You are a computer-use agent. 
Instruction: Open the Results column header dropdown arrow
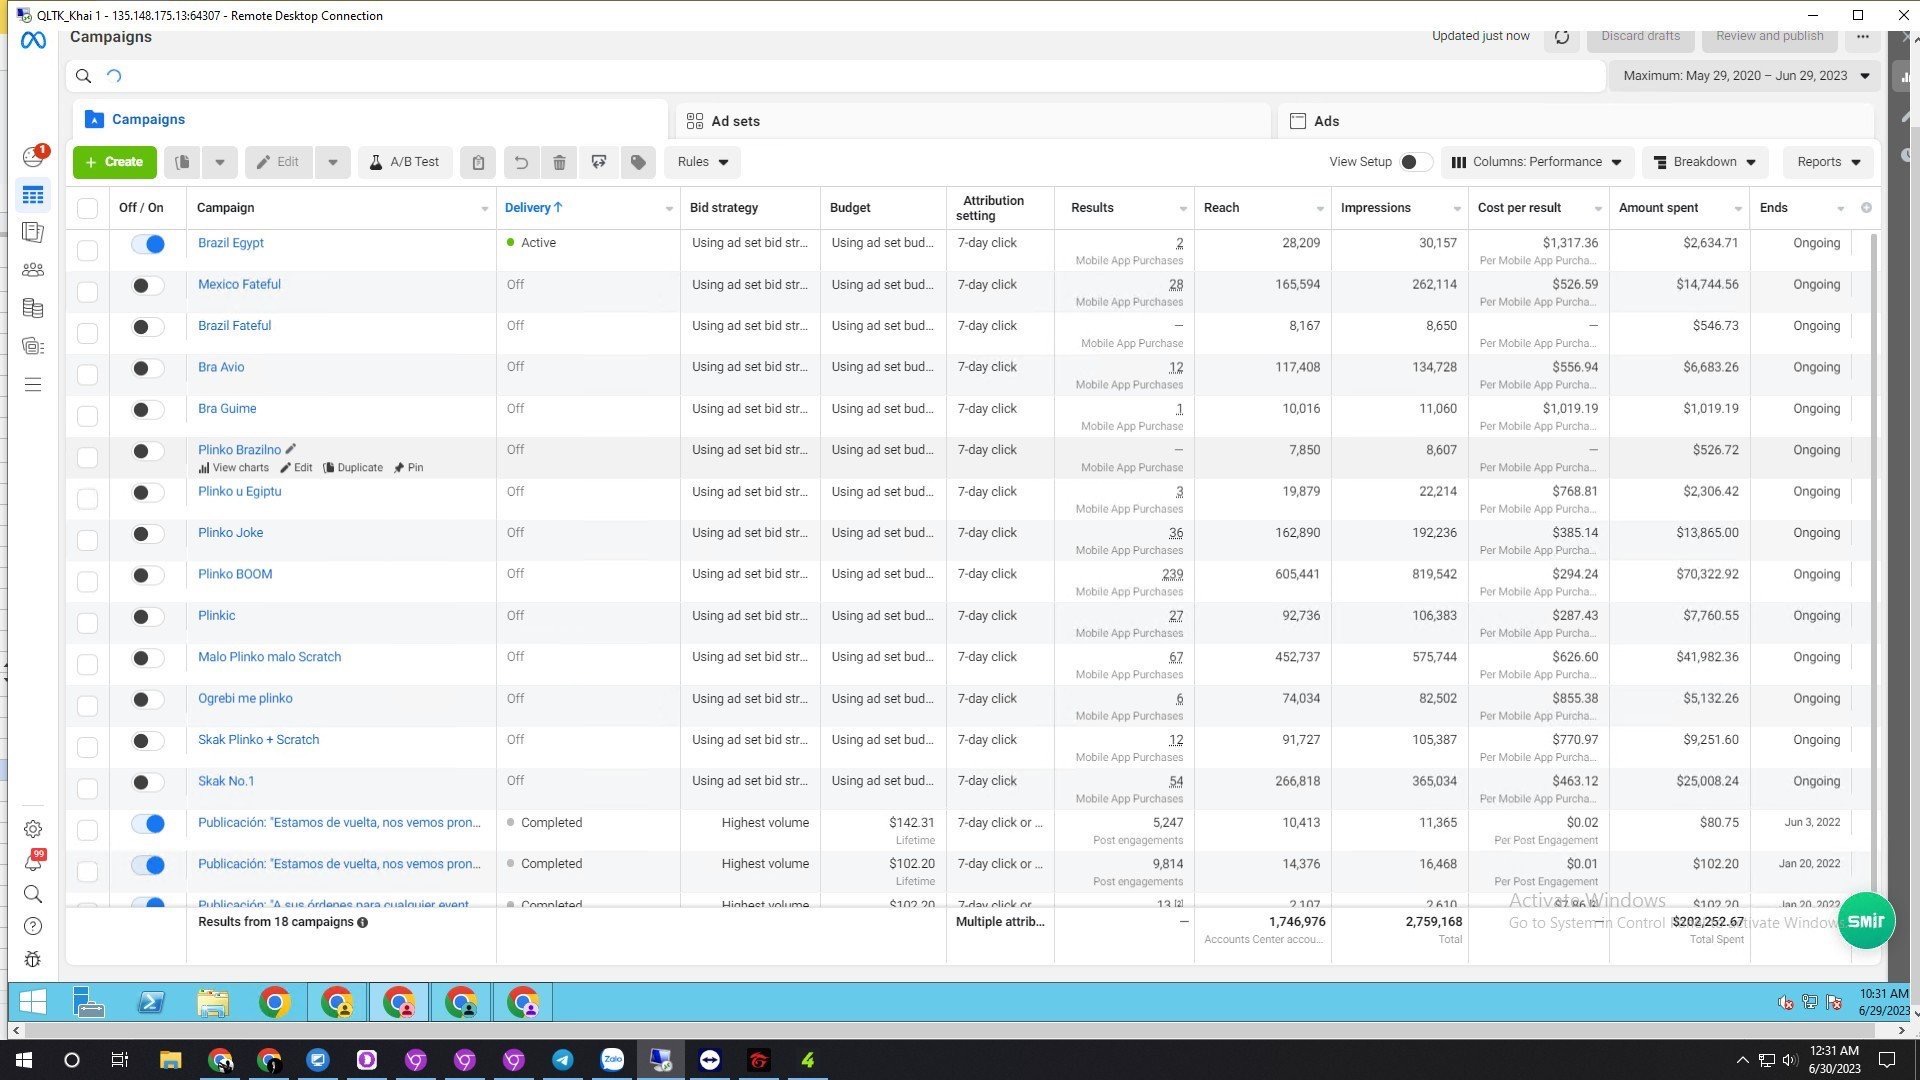click(x=1183, y=209)
